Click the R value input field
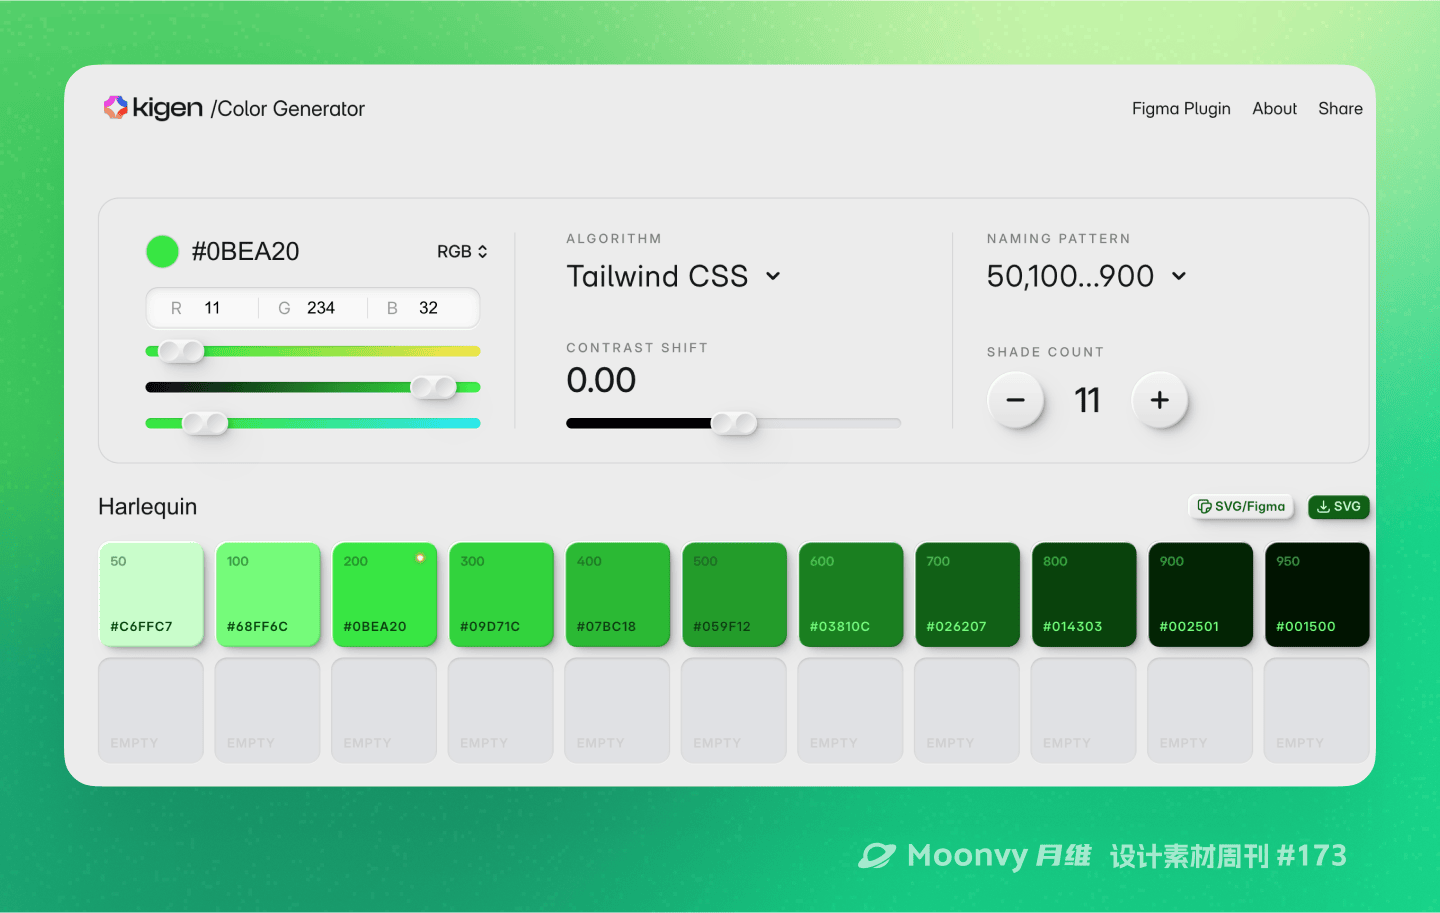 click(x=212, y=308)
